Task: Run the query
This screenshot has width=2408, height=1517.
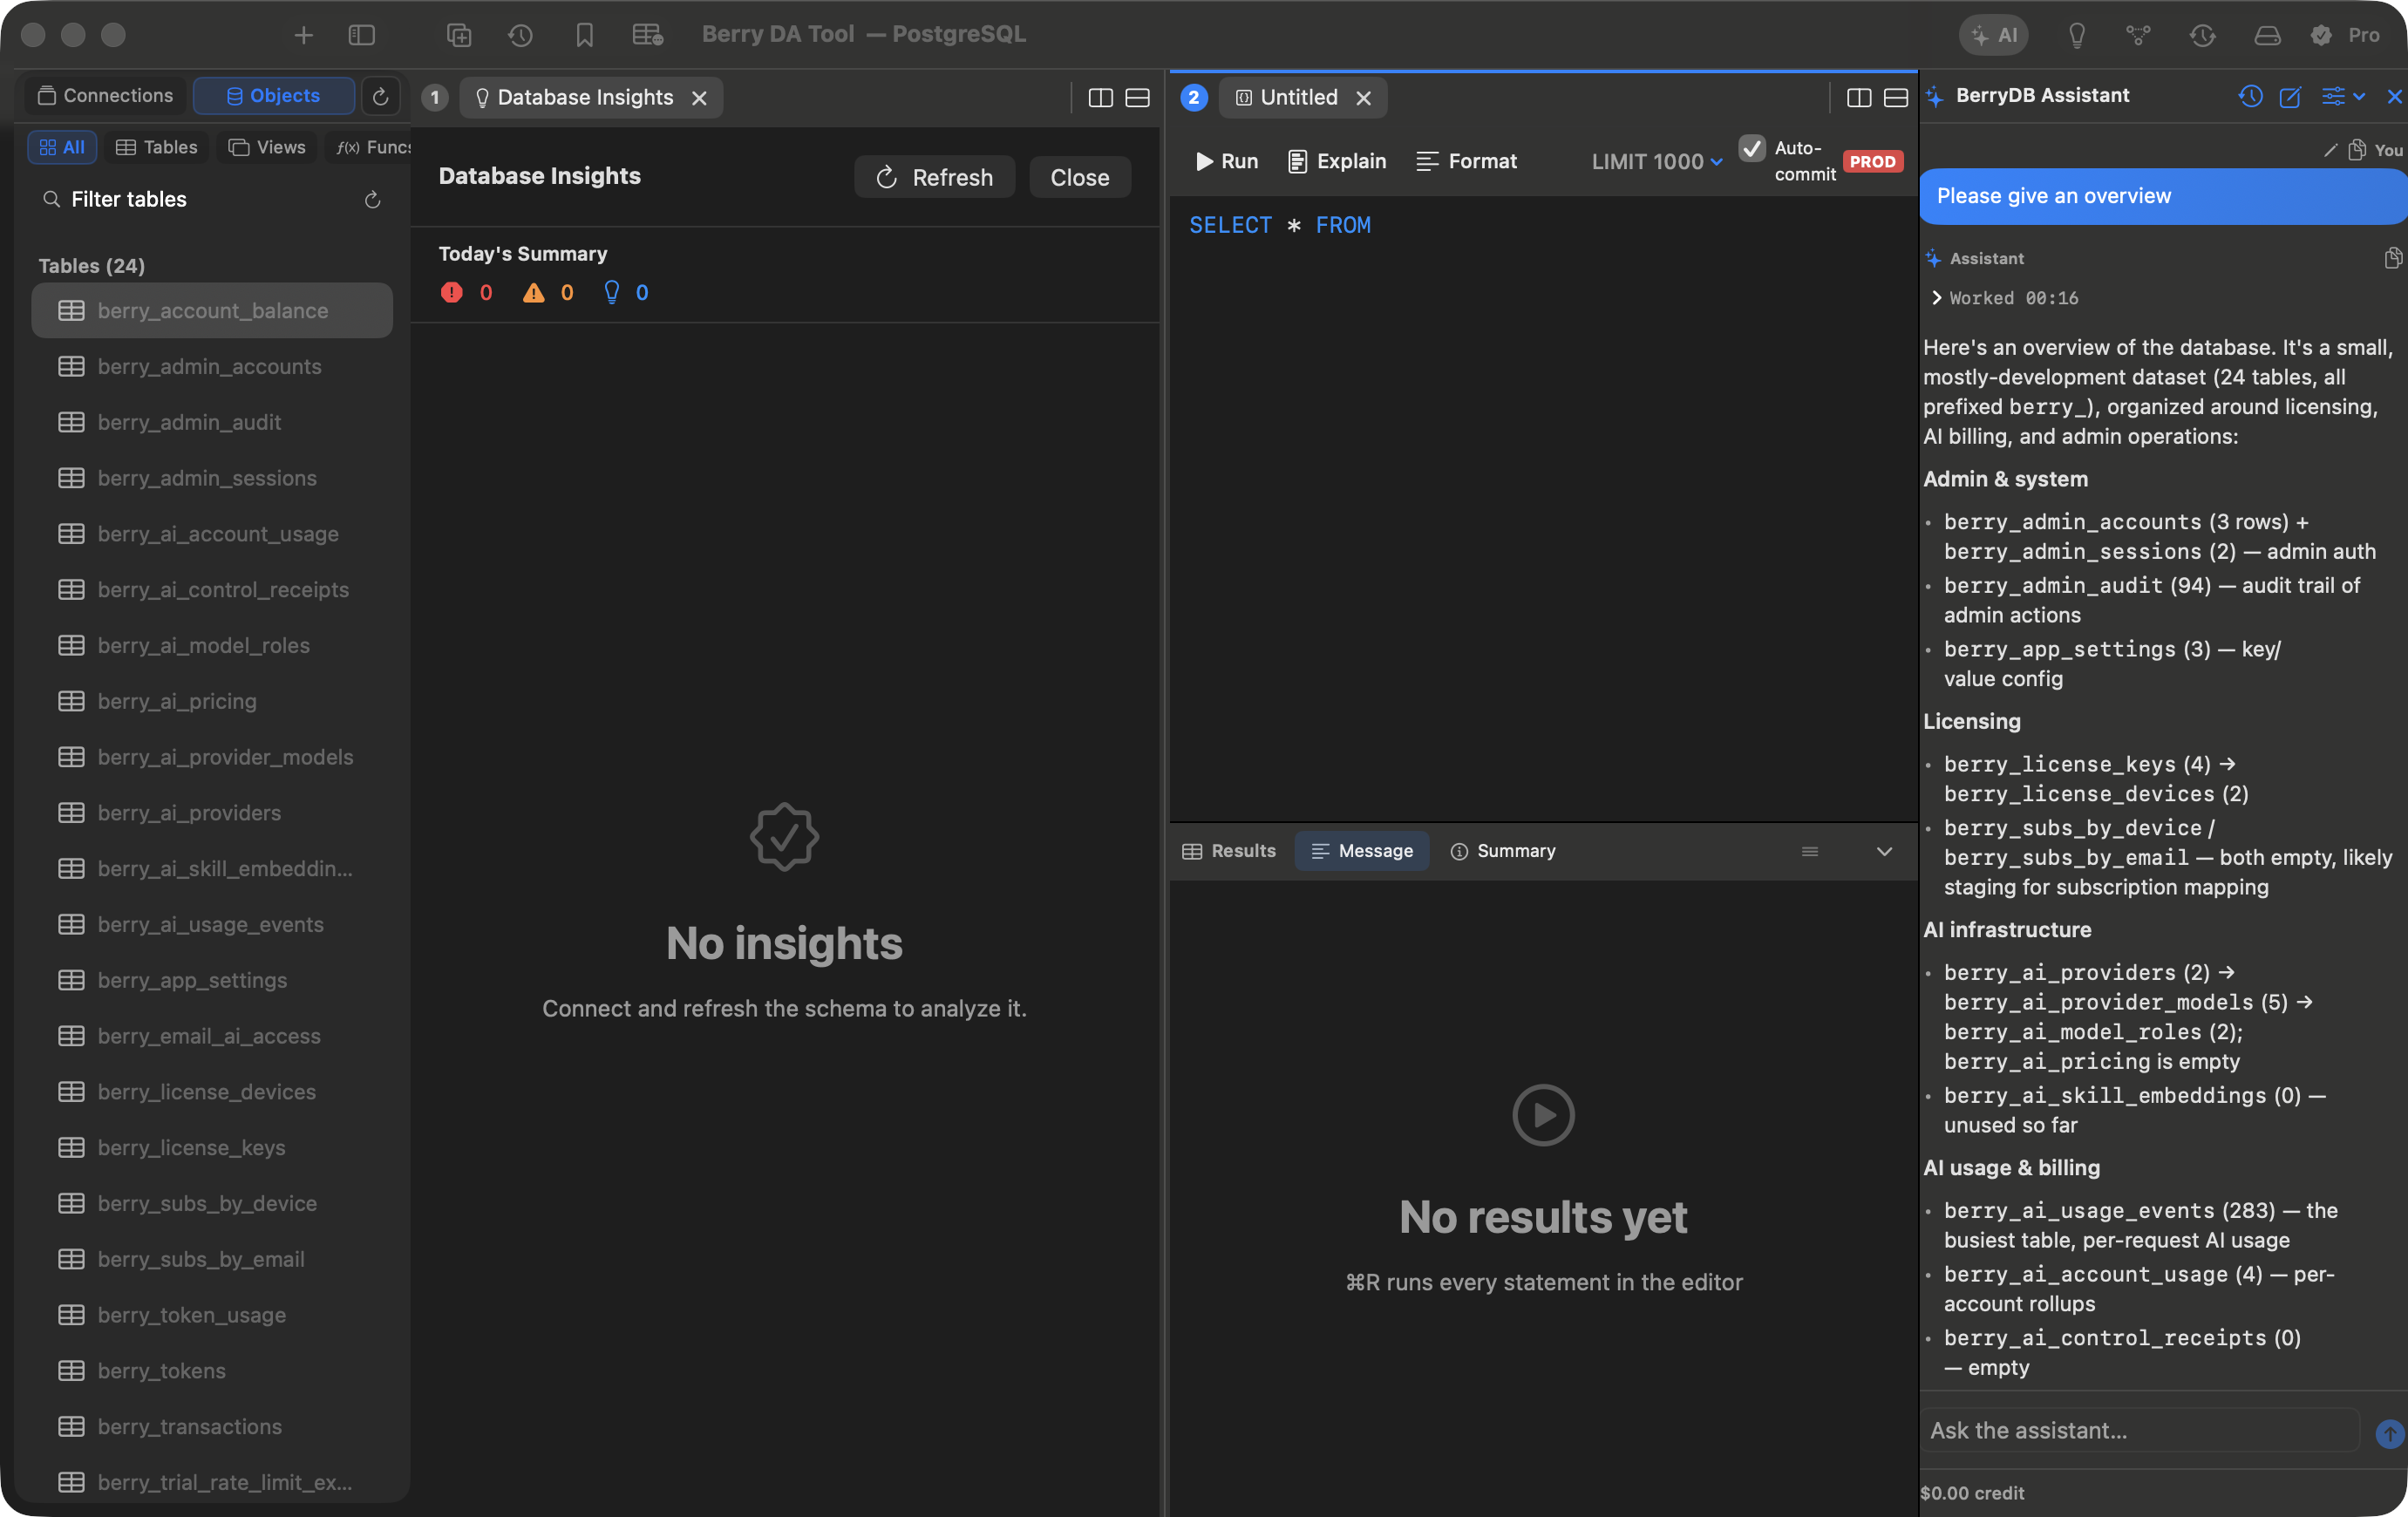Action: (x=1227, y=161)
